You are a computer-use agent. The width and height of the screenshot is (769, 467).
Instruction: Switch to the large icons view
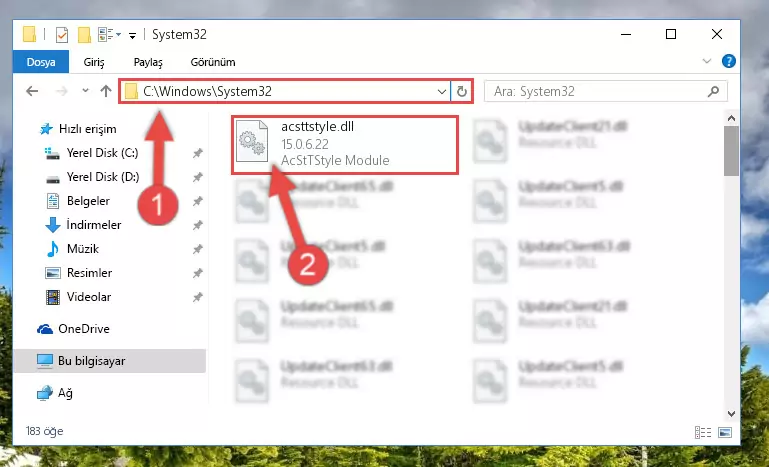(725, 432)
